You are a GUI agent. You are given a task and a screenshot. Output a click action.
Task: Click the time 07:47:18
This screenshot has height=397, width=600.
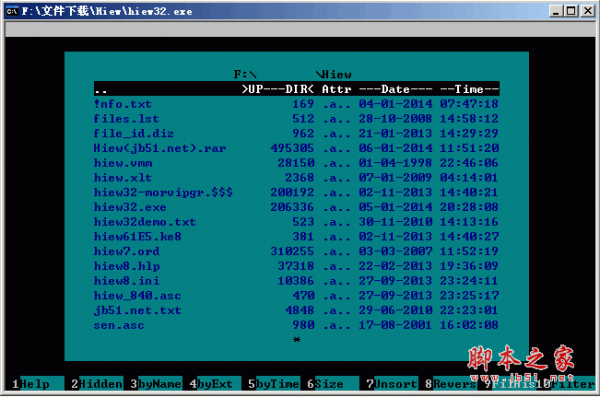pos(469,104)
